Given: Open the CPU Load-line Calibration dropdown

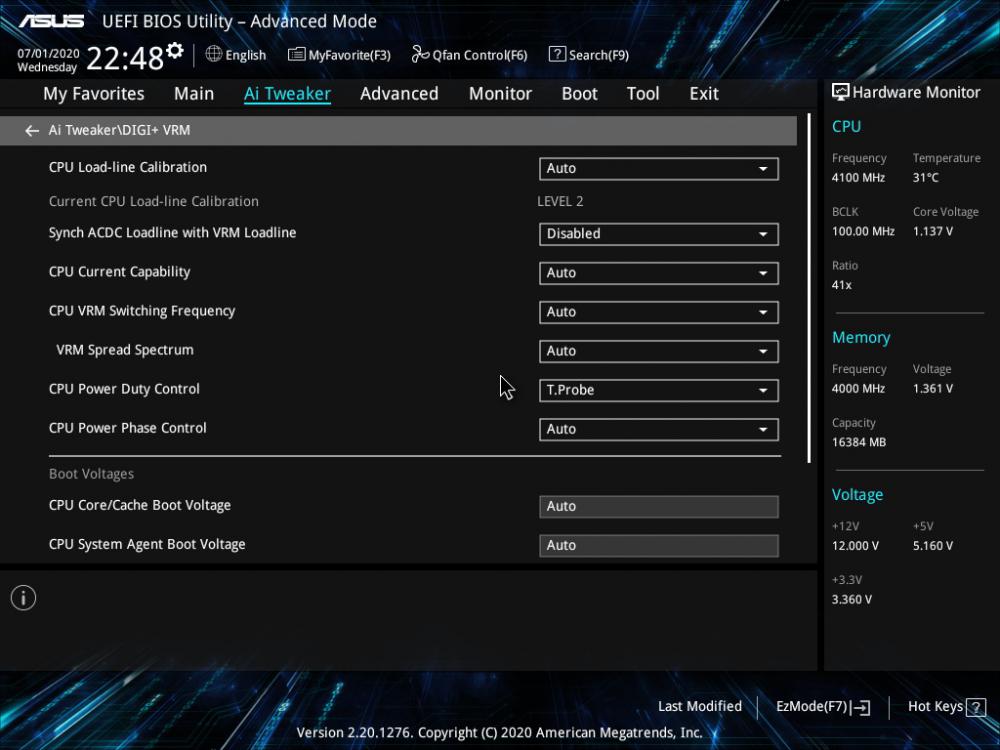Looking at the screenshot, I should 659,168.
